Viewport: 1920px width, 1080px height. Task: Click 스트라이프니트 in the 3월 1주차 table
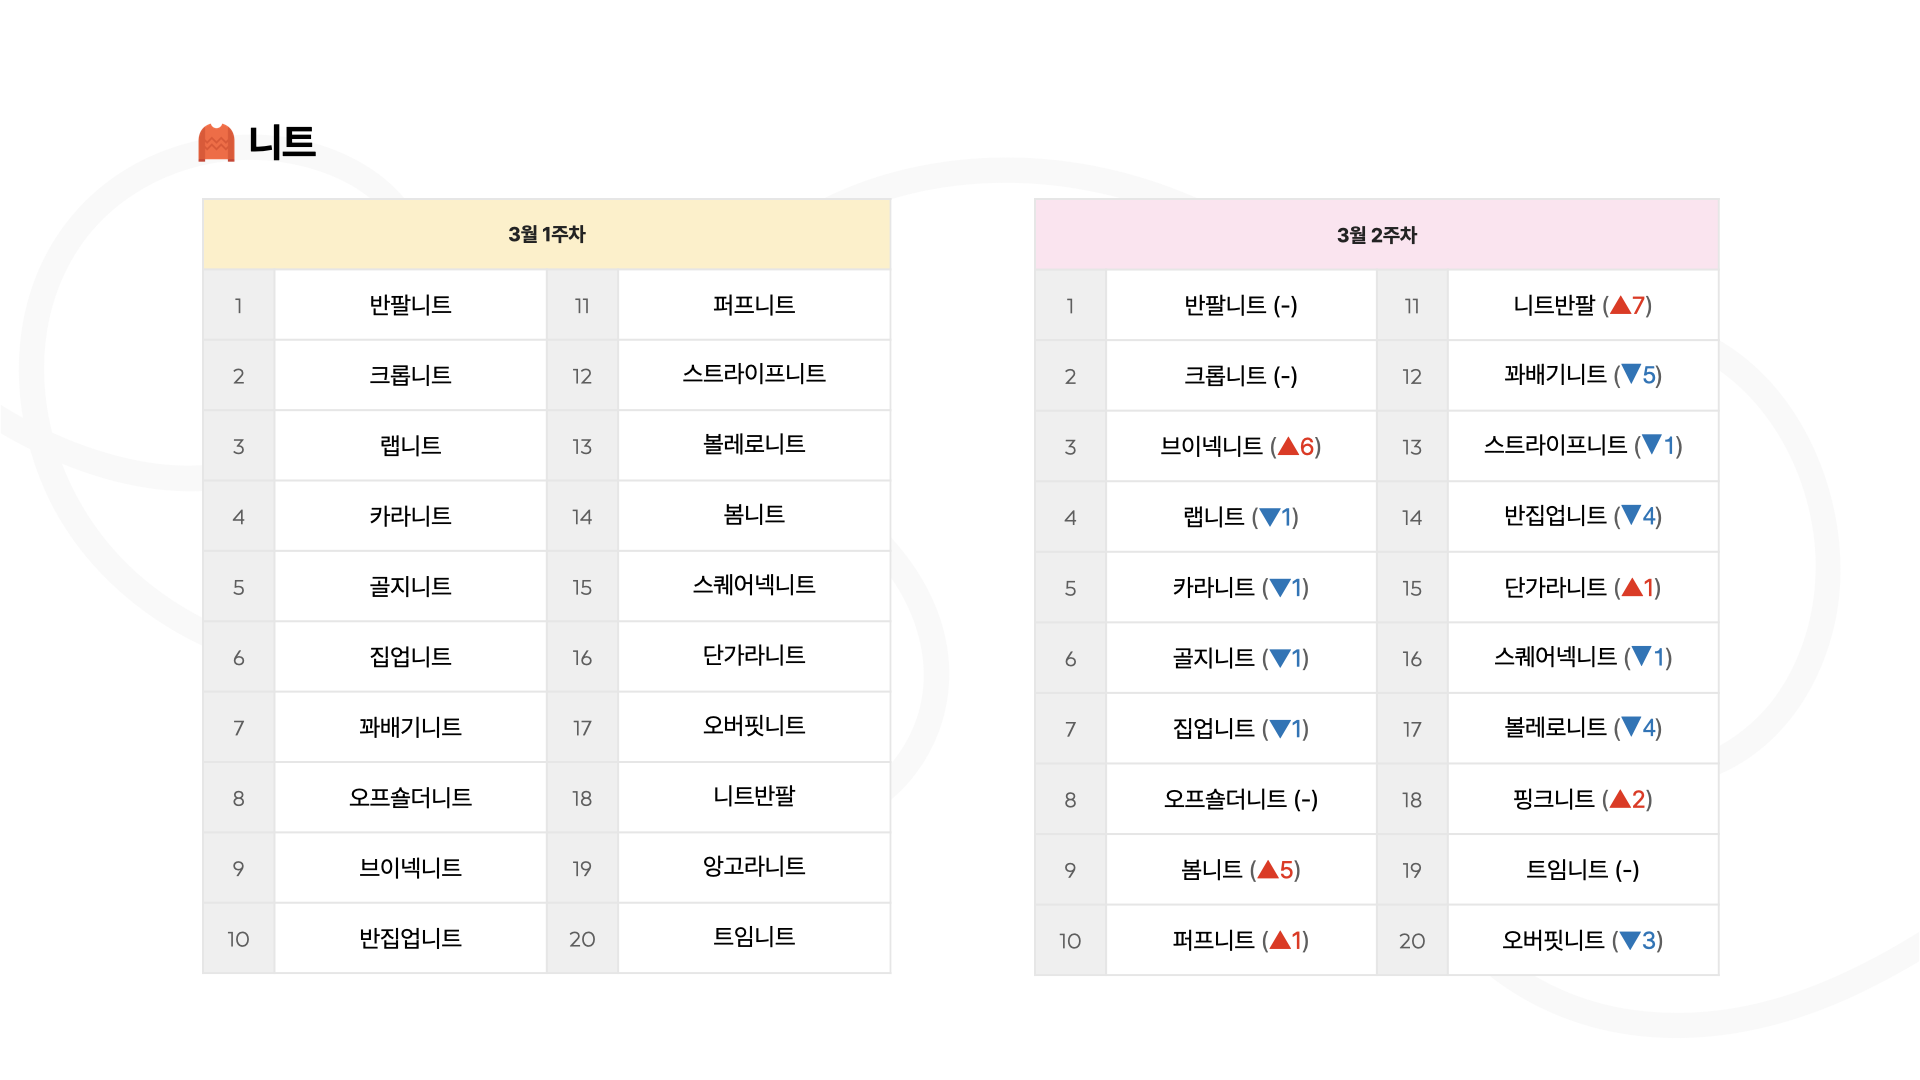754,374
